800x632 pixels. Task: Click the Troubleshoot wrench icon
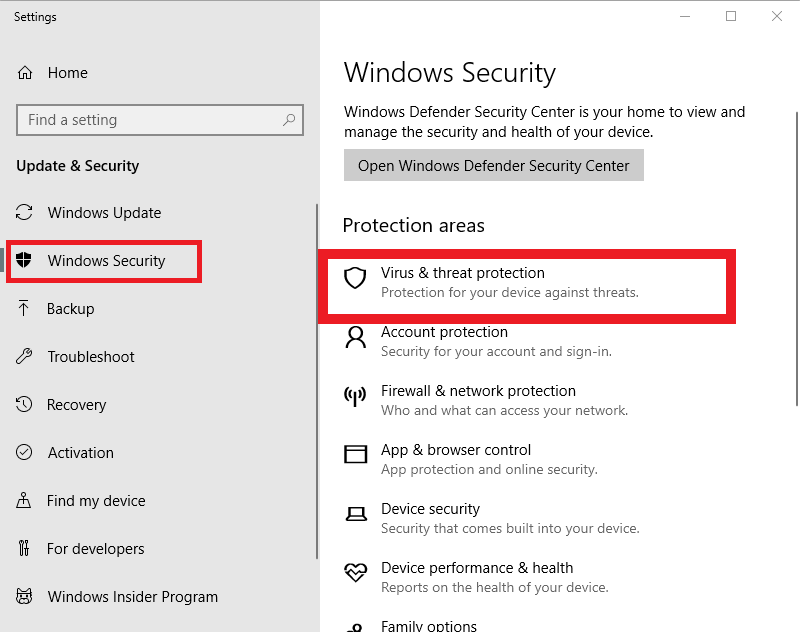coord(25,357)
